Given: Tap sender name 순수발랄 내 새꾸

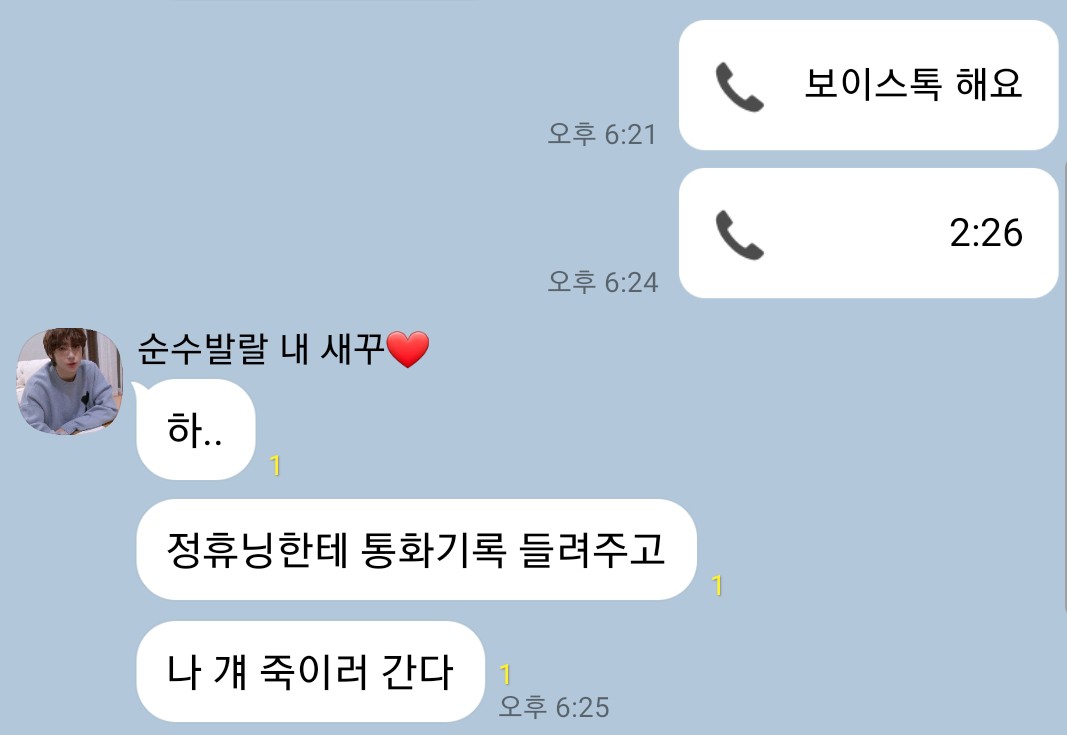Looking at the screenshot, I should pos(261,349).
